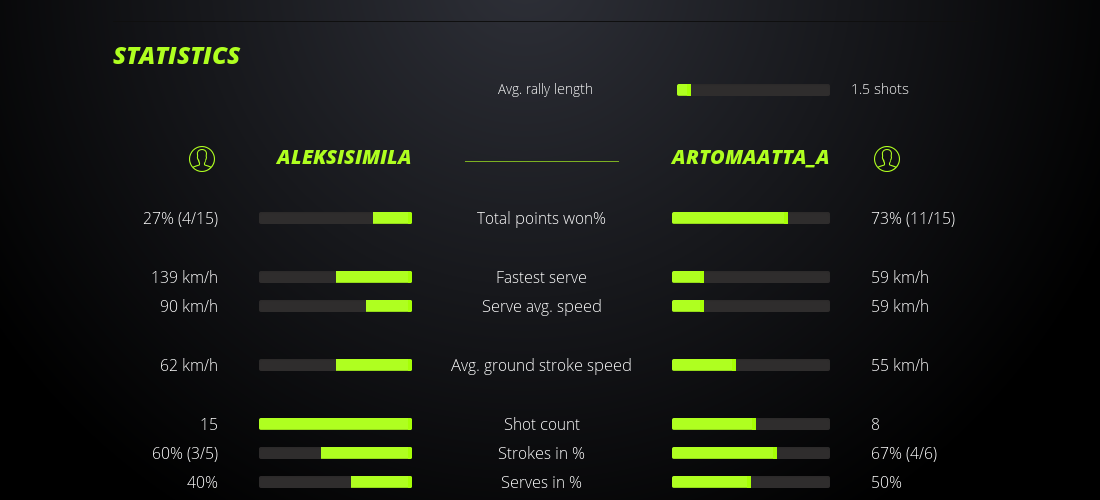Click ARTOMAATTA_A's Fastest serve bar
1100x500 pixels.
pyautogui.click(x=750, y=277)
